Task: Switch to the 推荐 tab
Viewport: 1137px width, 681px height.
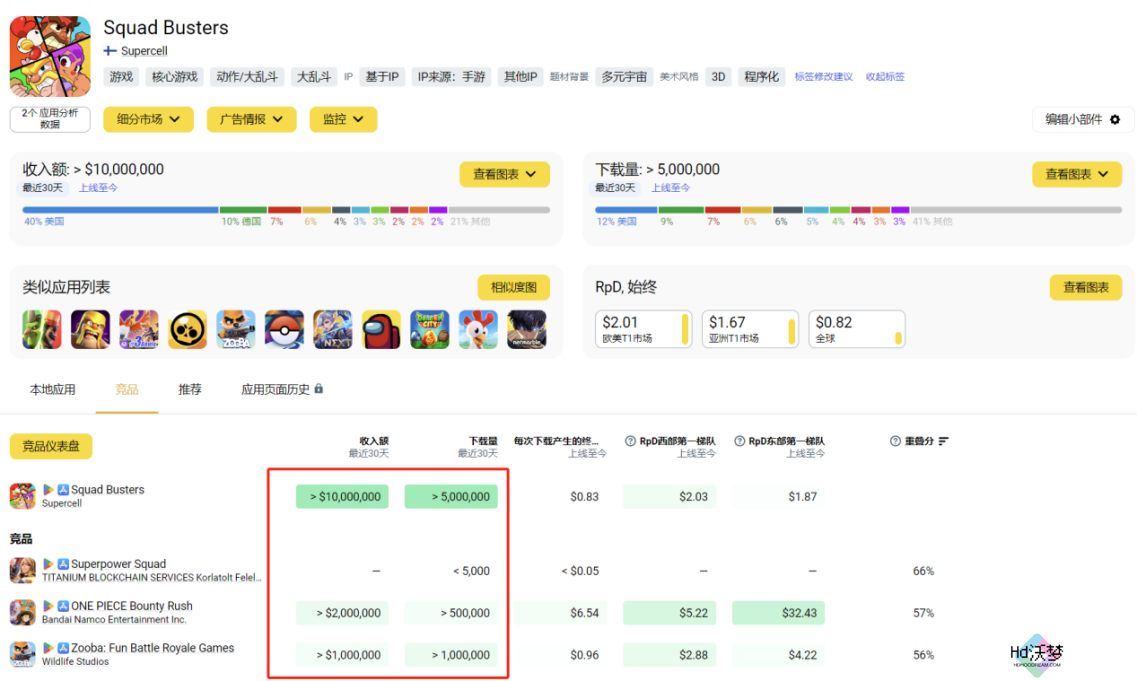Action: point(190,389)
